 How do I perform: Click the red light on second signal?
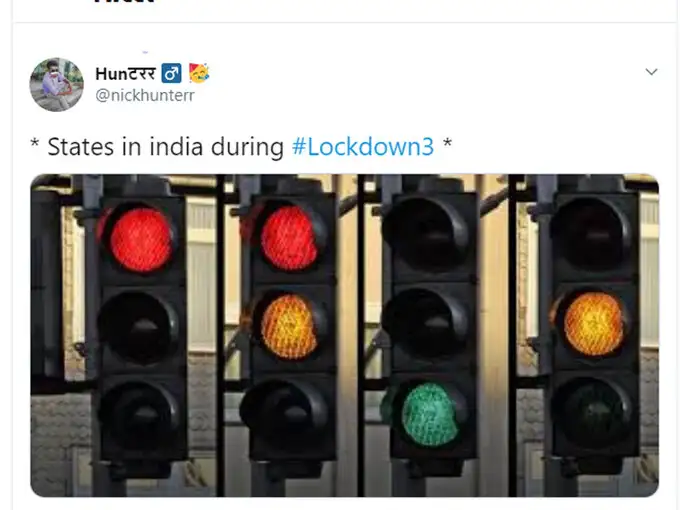(289, 238)
